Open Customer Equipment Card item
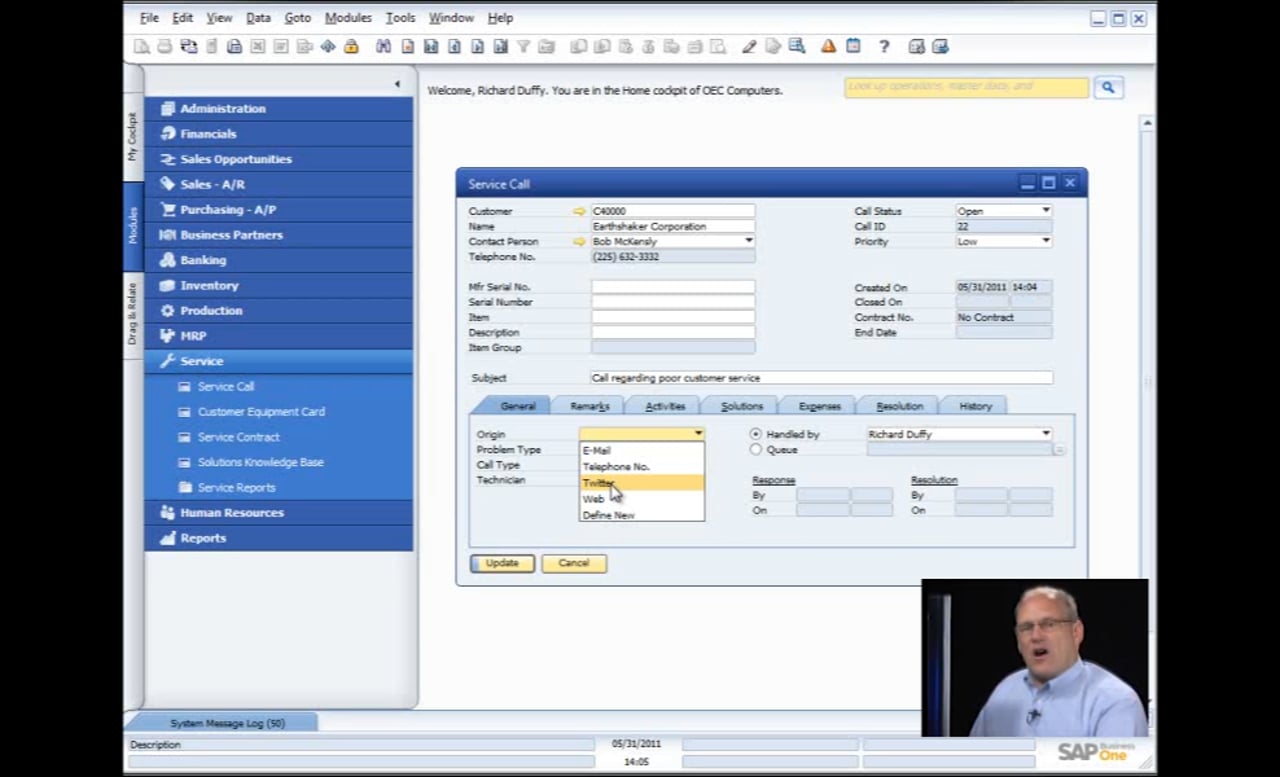The width and height of the screenshot is (1280, 777). tap(261, 412)
